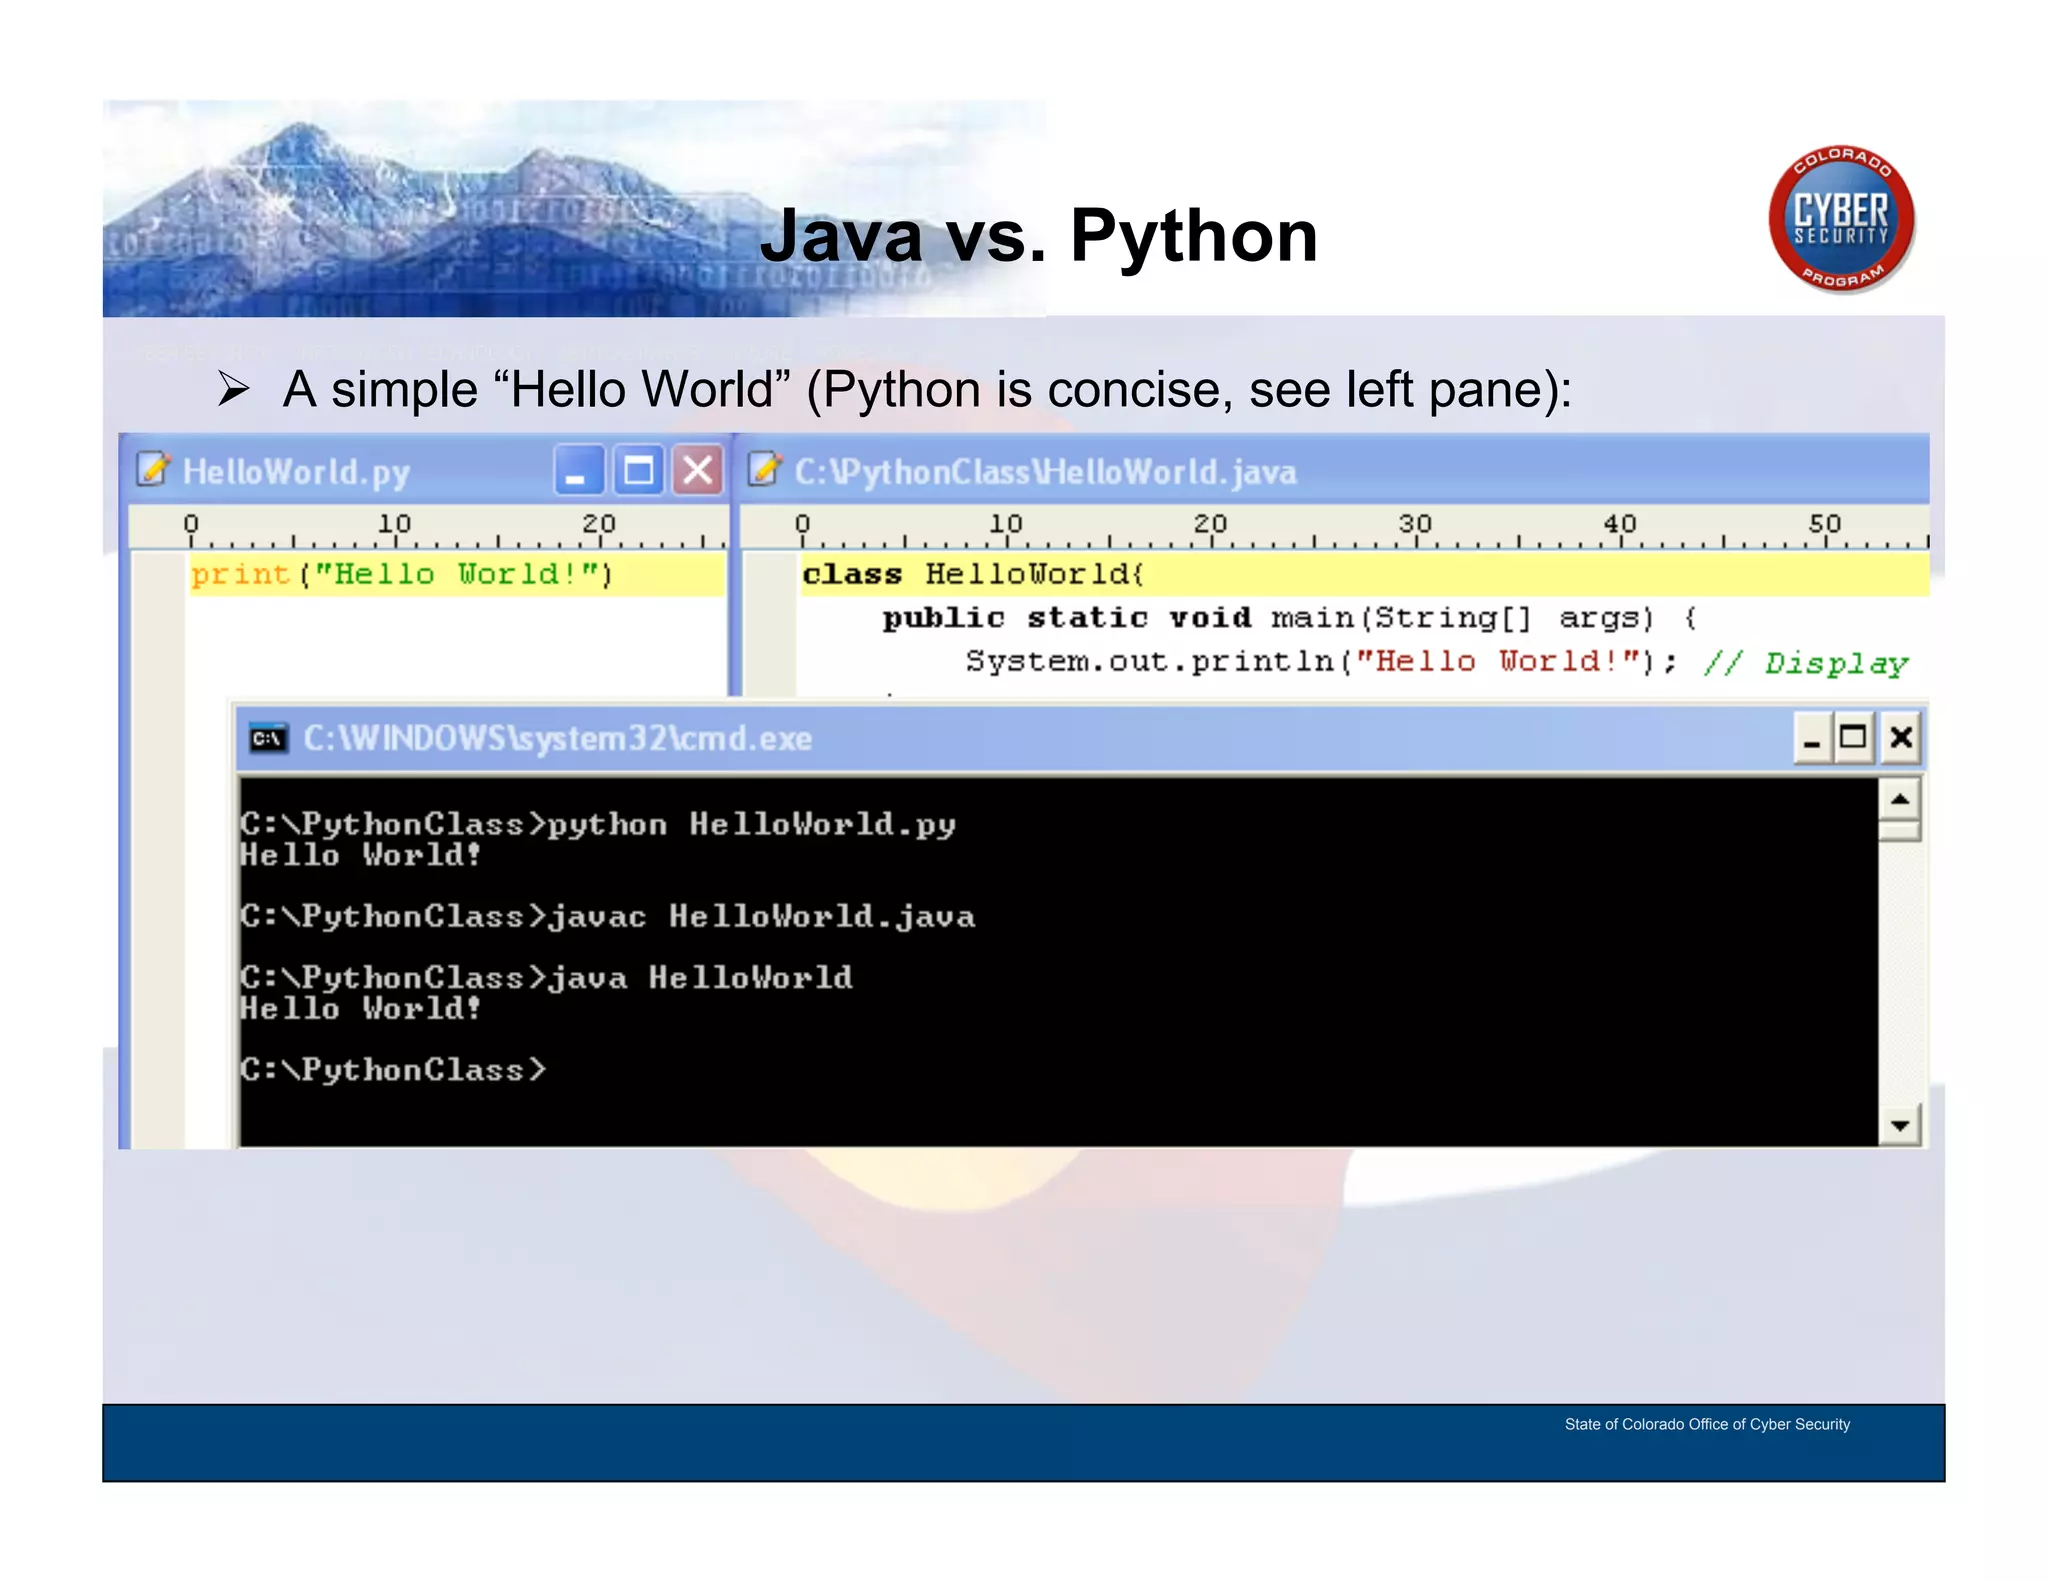The image size is (2048, 1582).
Task: Open the cmd.exe window system icon
Action: coord(268,738)
